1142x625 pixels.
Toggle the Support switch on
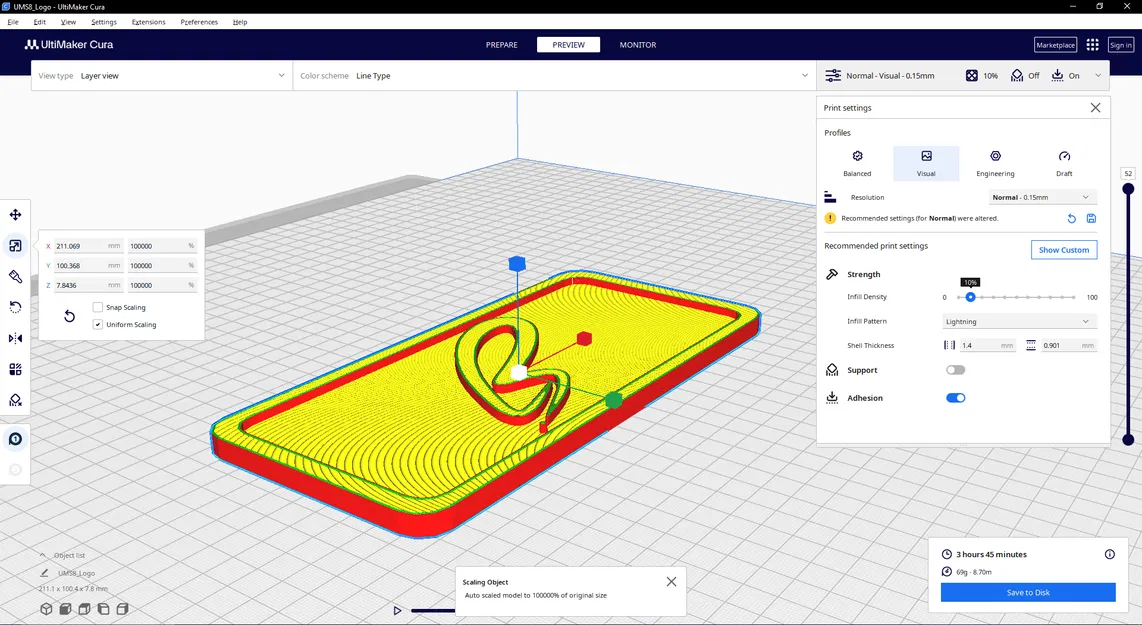pos(956,370)
